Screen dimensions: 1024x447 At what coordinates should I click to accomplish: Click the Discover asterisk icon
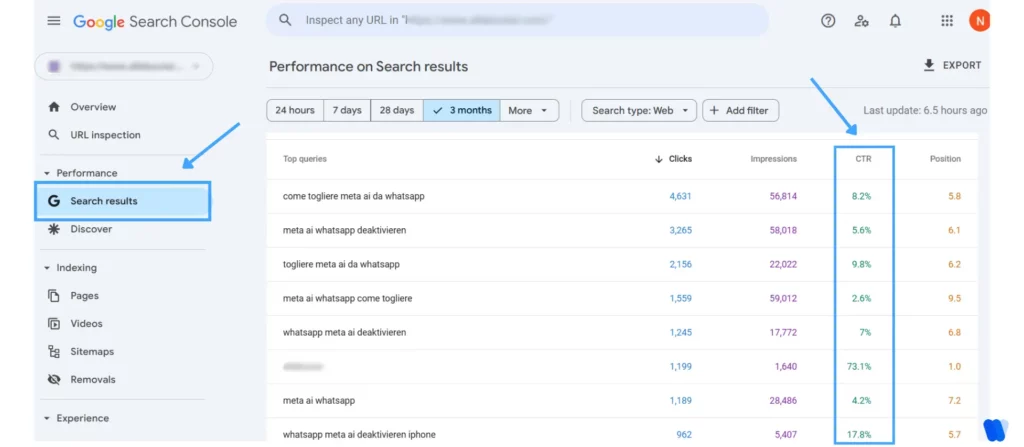click(x=54, y=229)
